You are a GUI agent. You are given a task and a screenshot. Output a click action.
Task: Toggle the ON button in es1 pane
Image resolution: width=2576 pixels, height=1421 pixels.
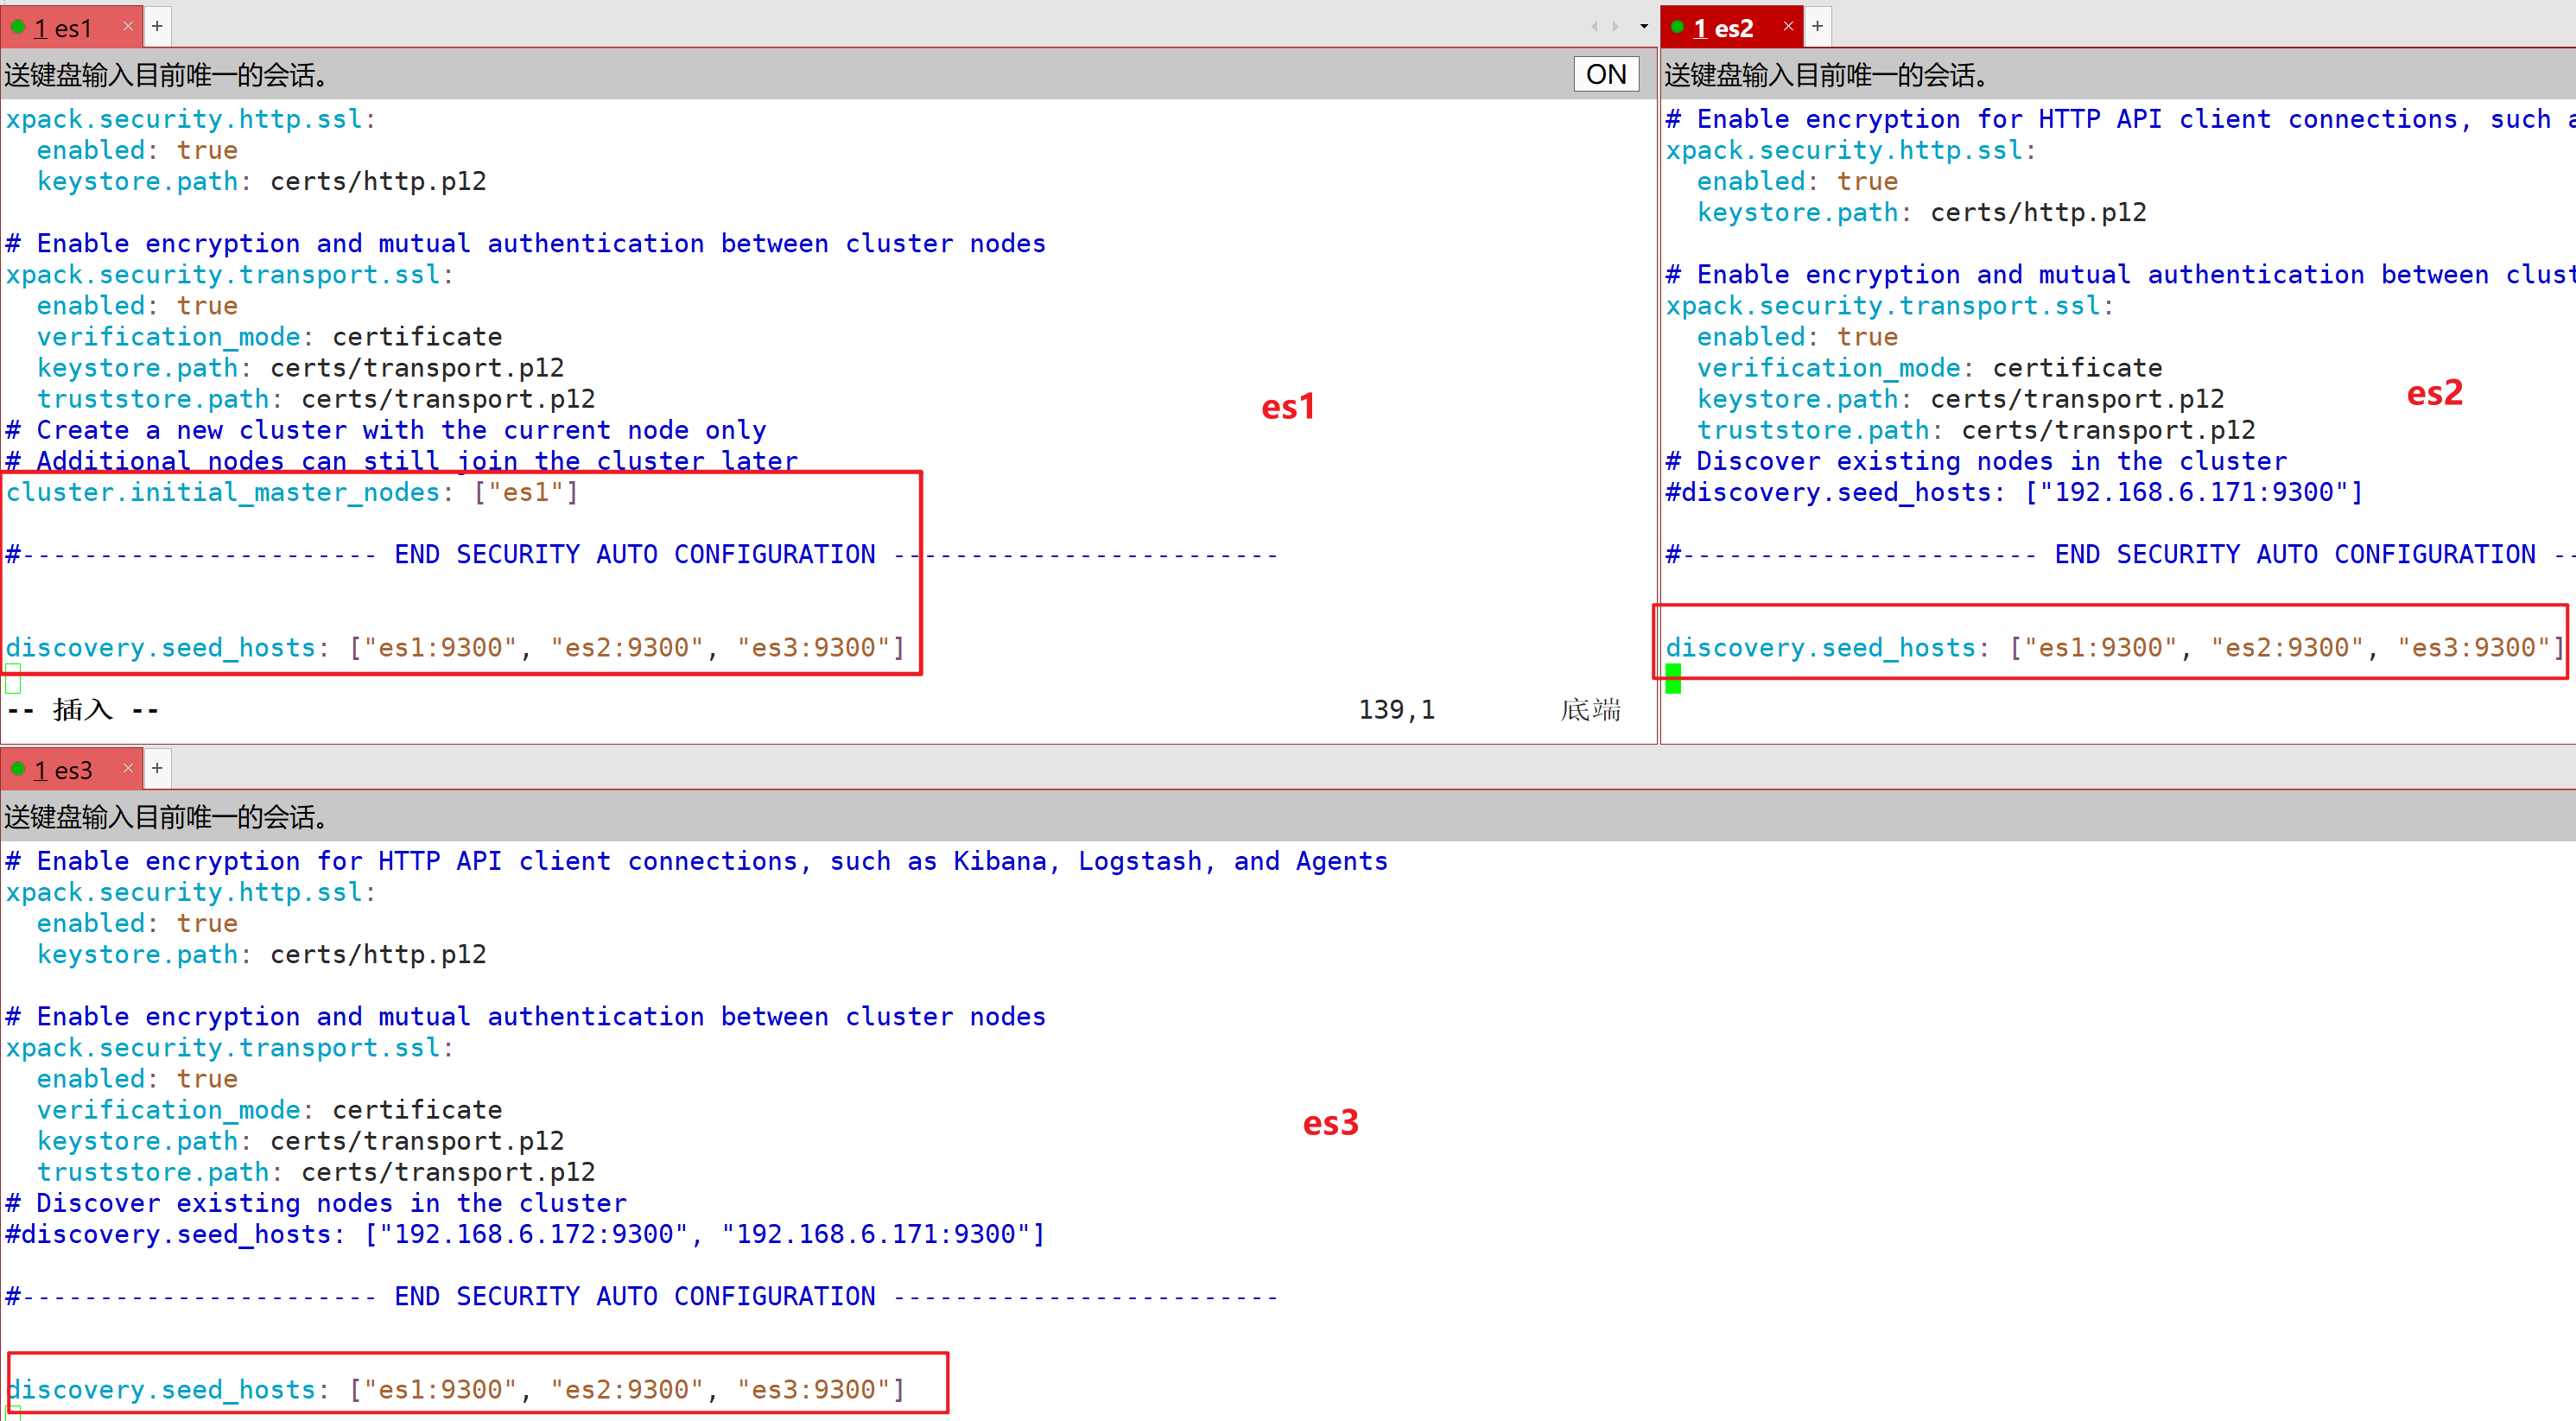pyautogui.click(x=1606, y=74)
